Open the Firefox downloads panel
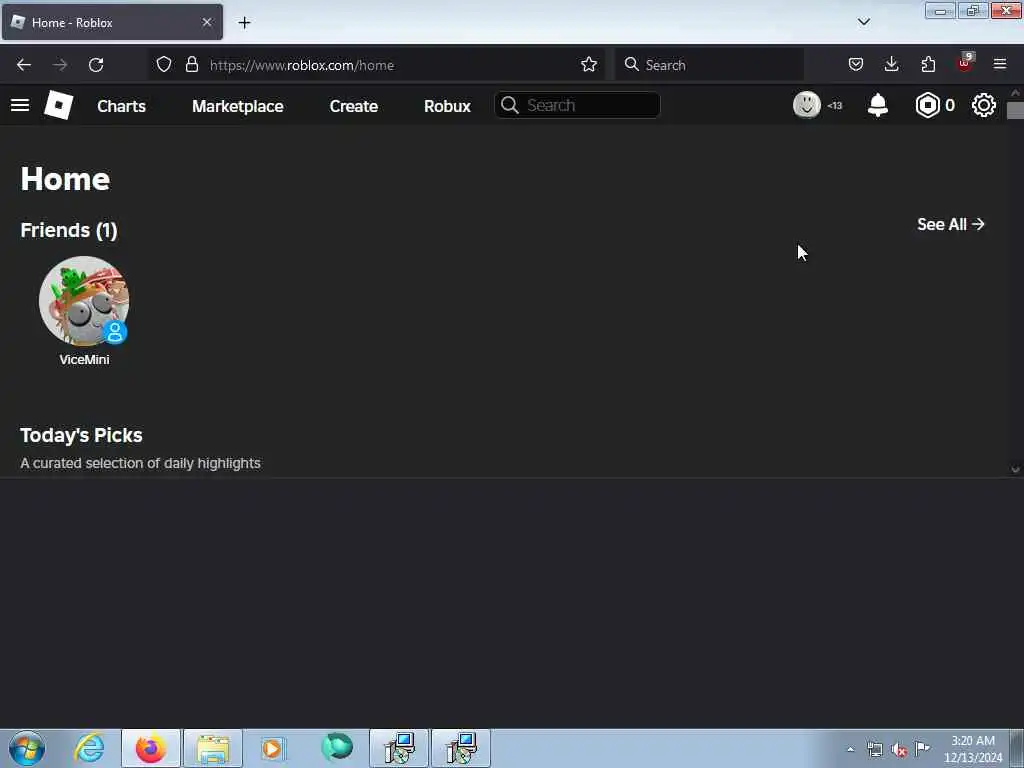This screenshot has width=1024, height=768. [891, 64]
